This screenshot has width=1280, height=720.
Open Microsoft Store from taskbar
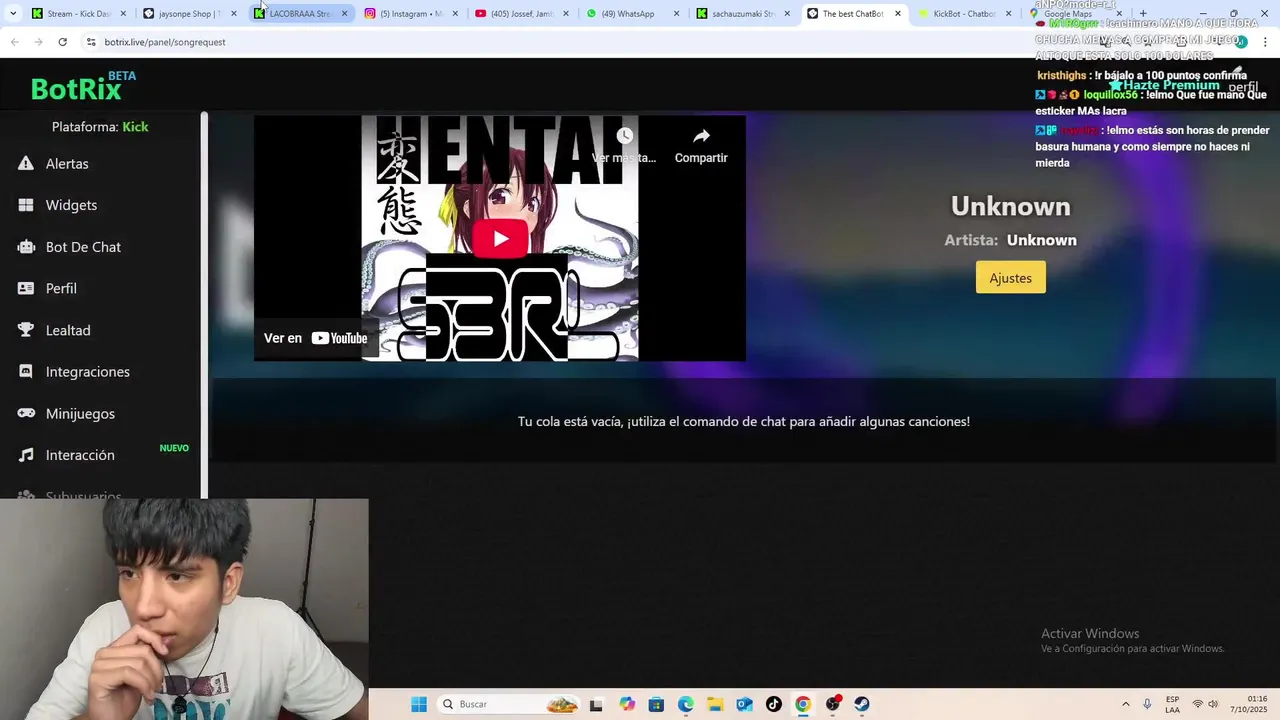tap(656, 704)
